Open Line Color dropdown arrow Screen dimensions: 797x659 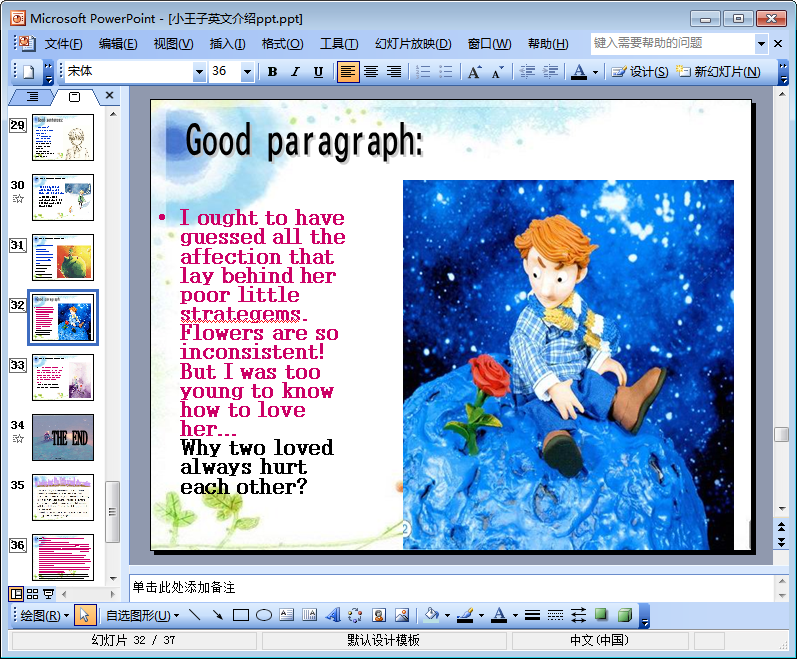coord(481,616)
